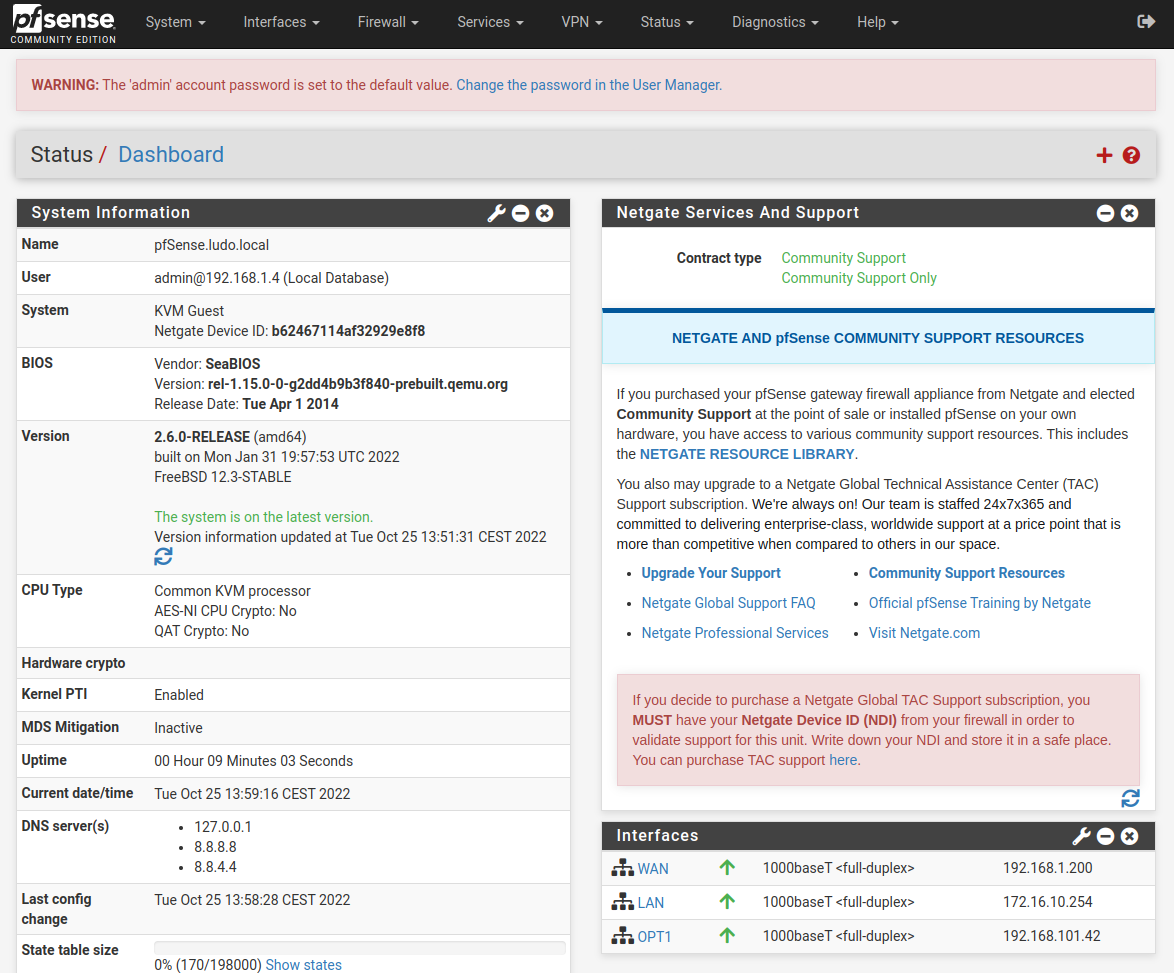
Task: Open the Netgate Professional Services link
Action: click(734, 633)
